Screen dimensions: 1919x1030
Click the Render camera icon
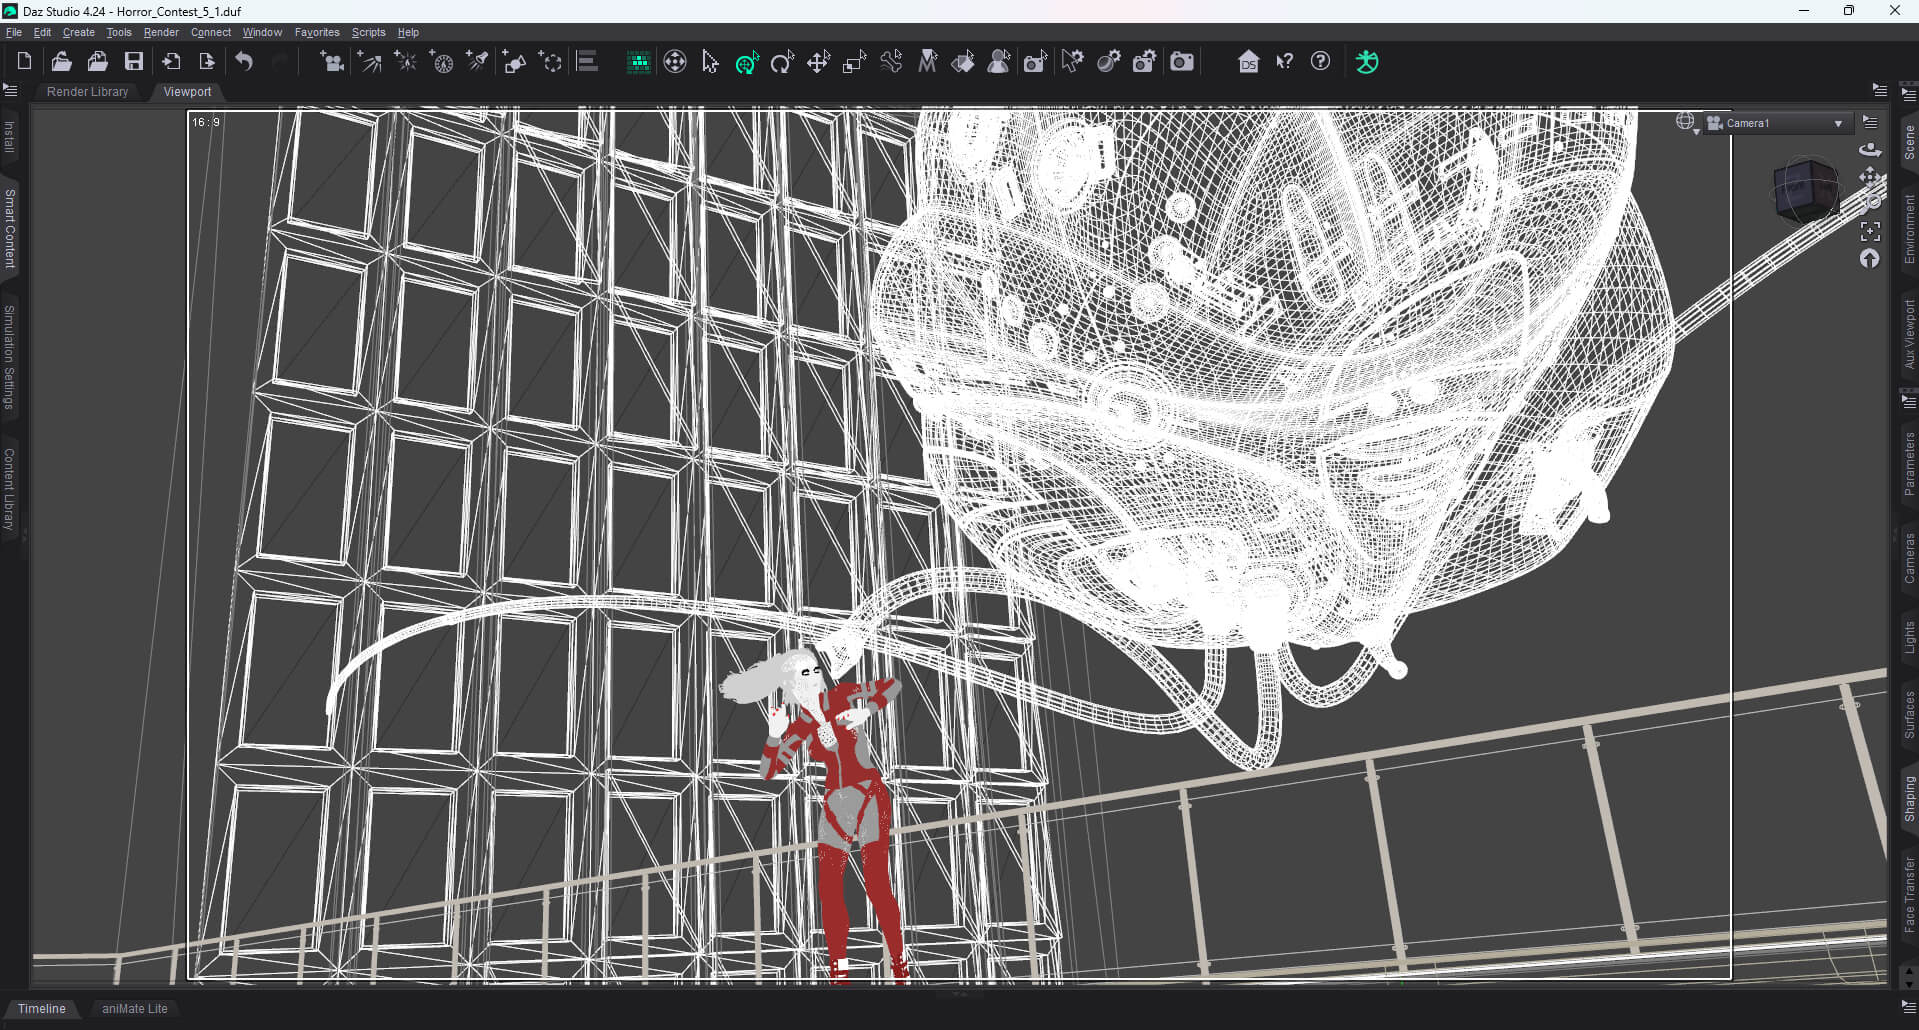pyautogui.click(x=1182, y=62)
